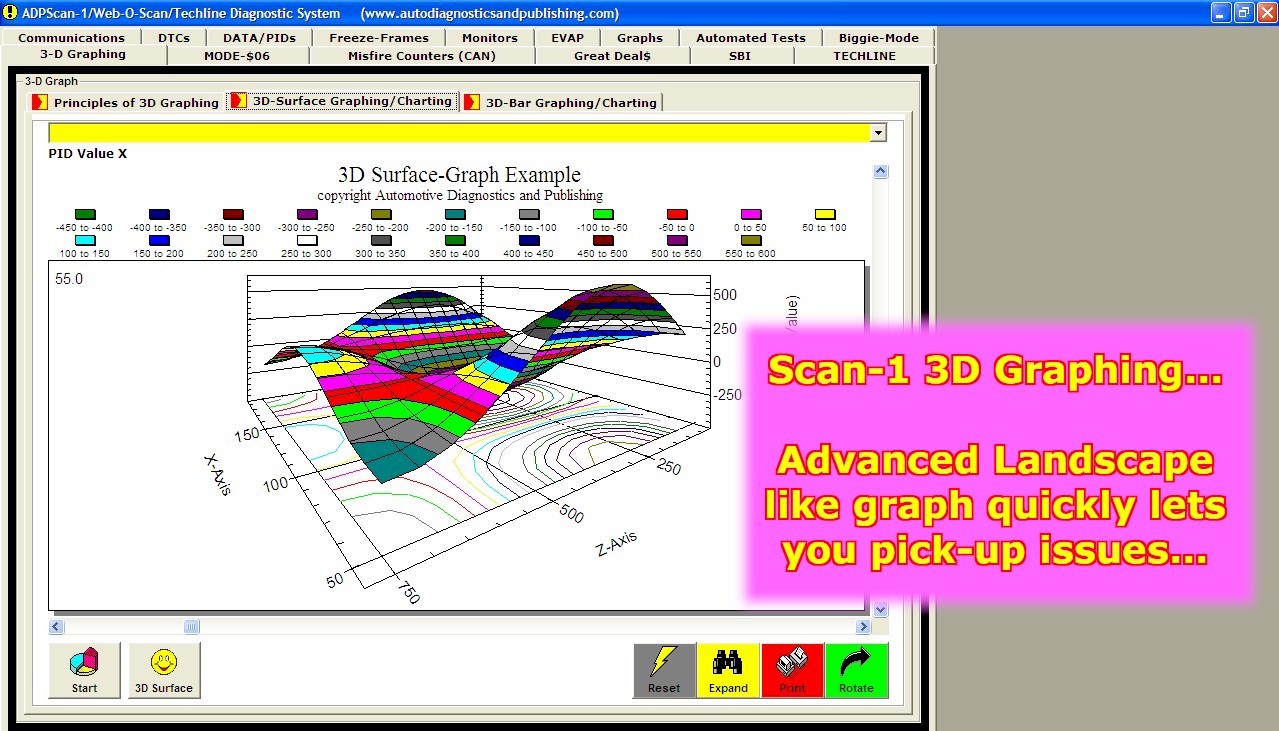Hit the Reset lightning-bolt button
The width and height of the screenshot is (1279, 731).
pos(664,670)
